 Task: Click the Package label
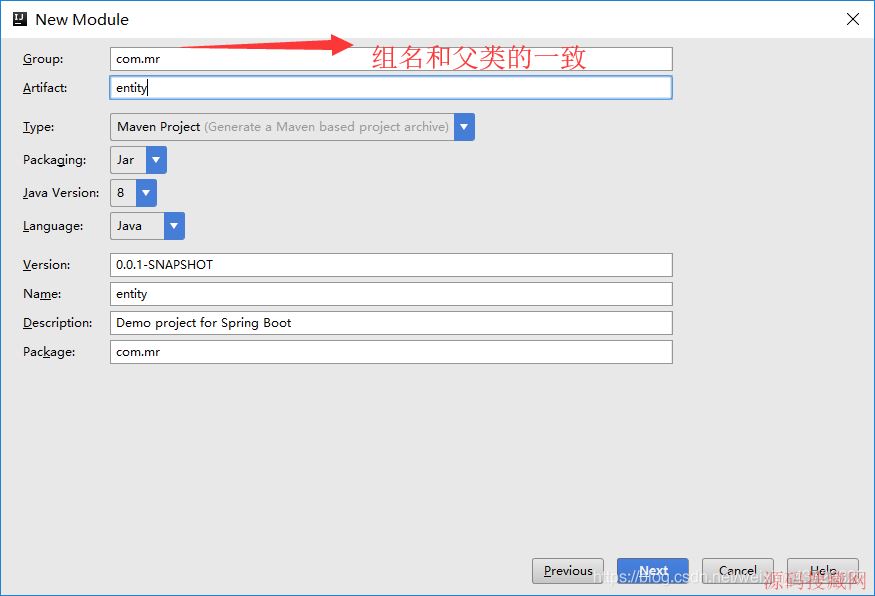point(49,352)
